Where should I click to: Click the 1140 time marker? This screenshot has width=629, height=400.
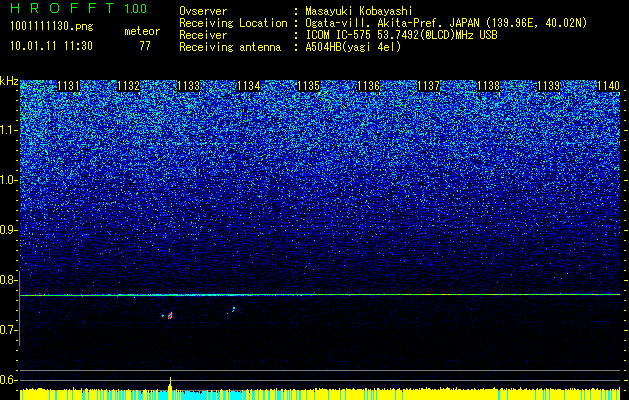(x=609, y=86)
